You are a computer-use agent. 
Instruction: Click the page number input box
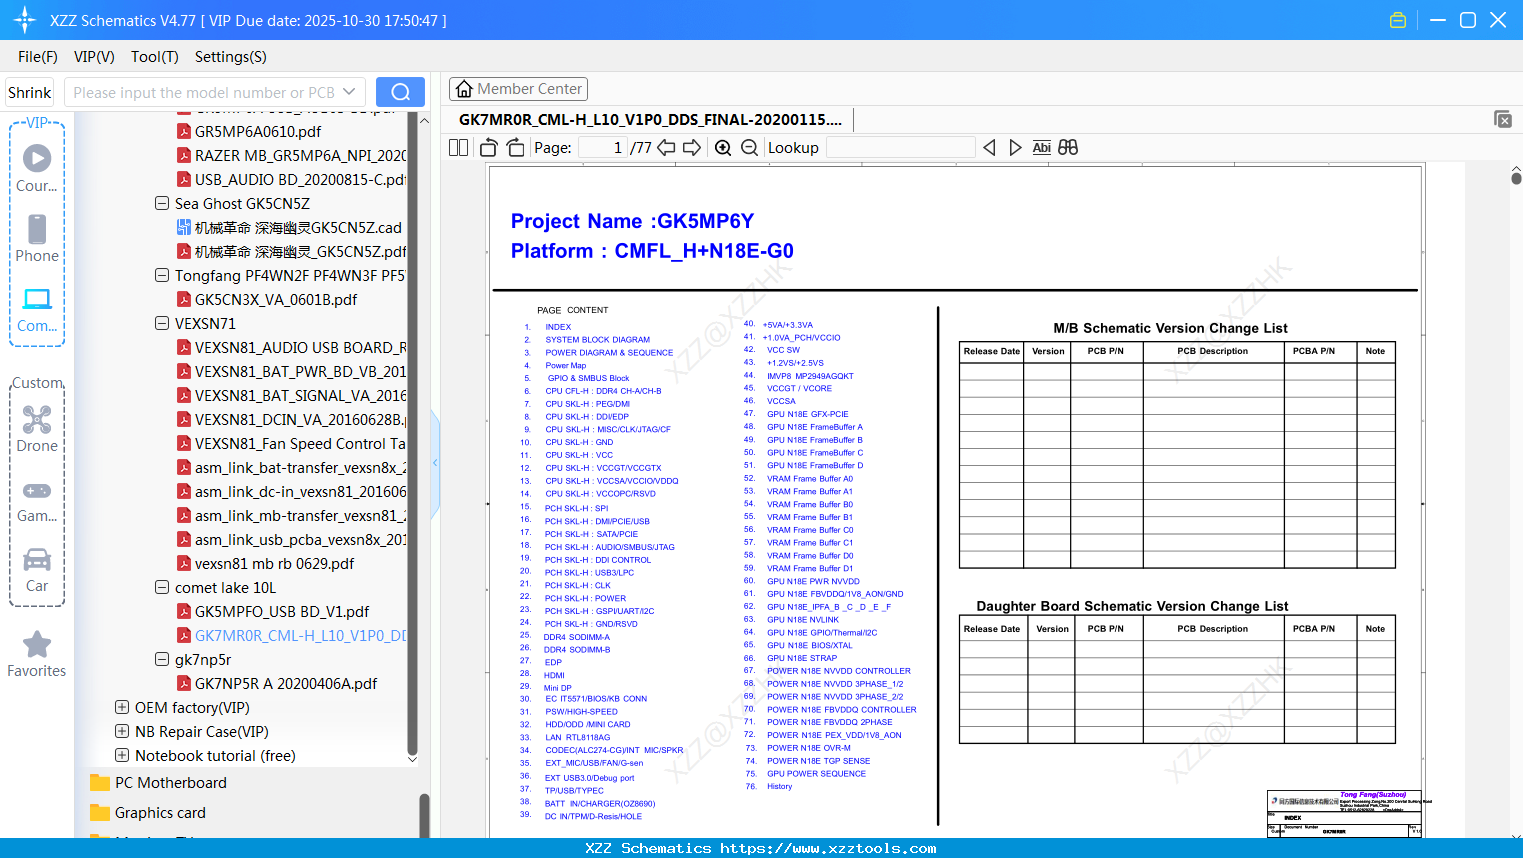(602, 147)
